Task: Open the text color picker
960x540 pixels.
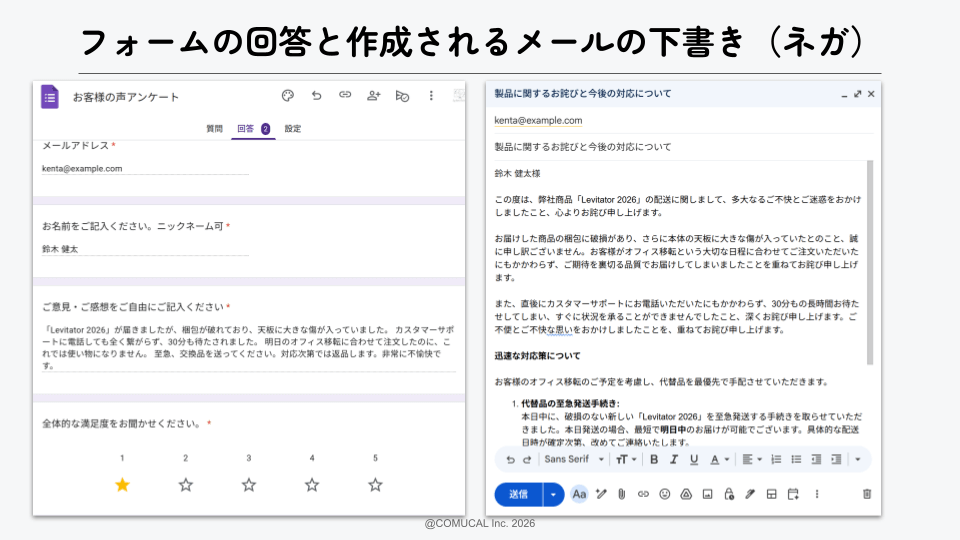Action: coord(719,460)
